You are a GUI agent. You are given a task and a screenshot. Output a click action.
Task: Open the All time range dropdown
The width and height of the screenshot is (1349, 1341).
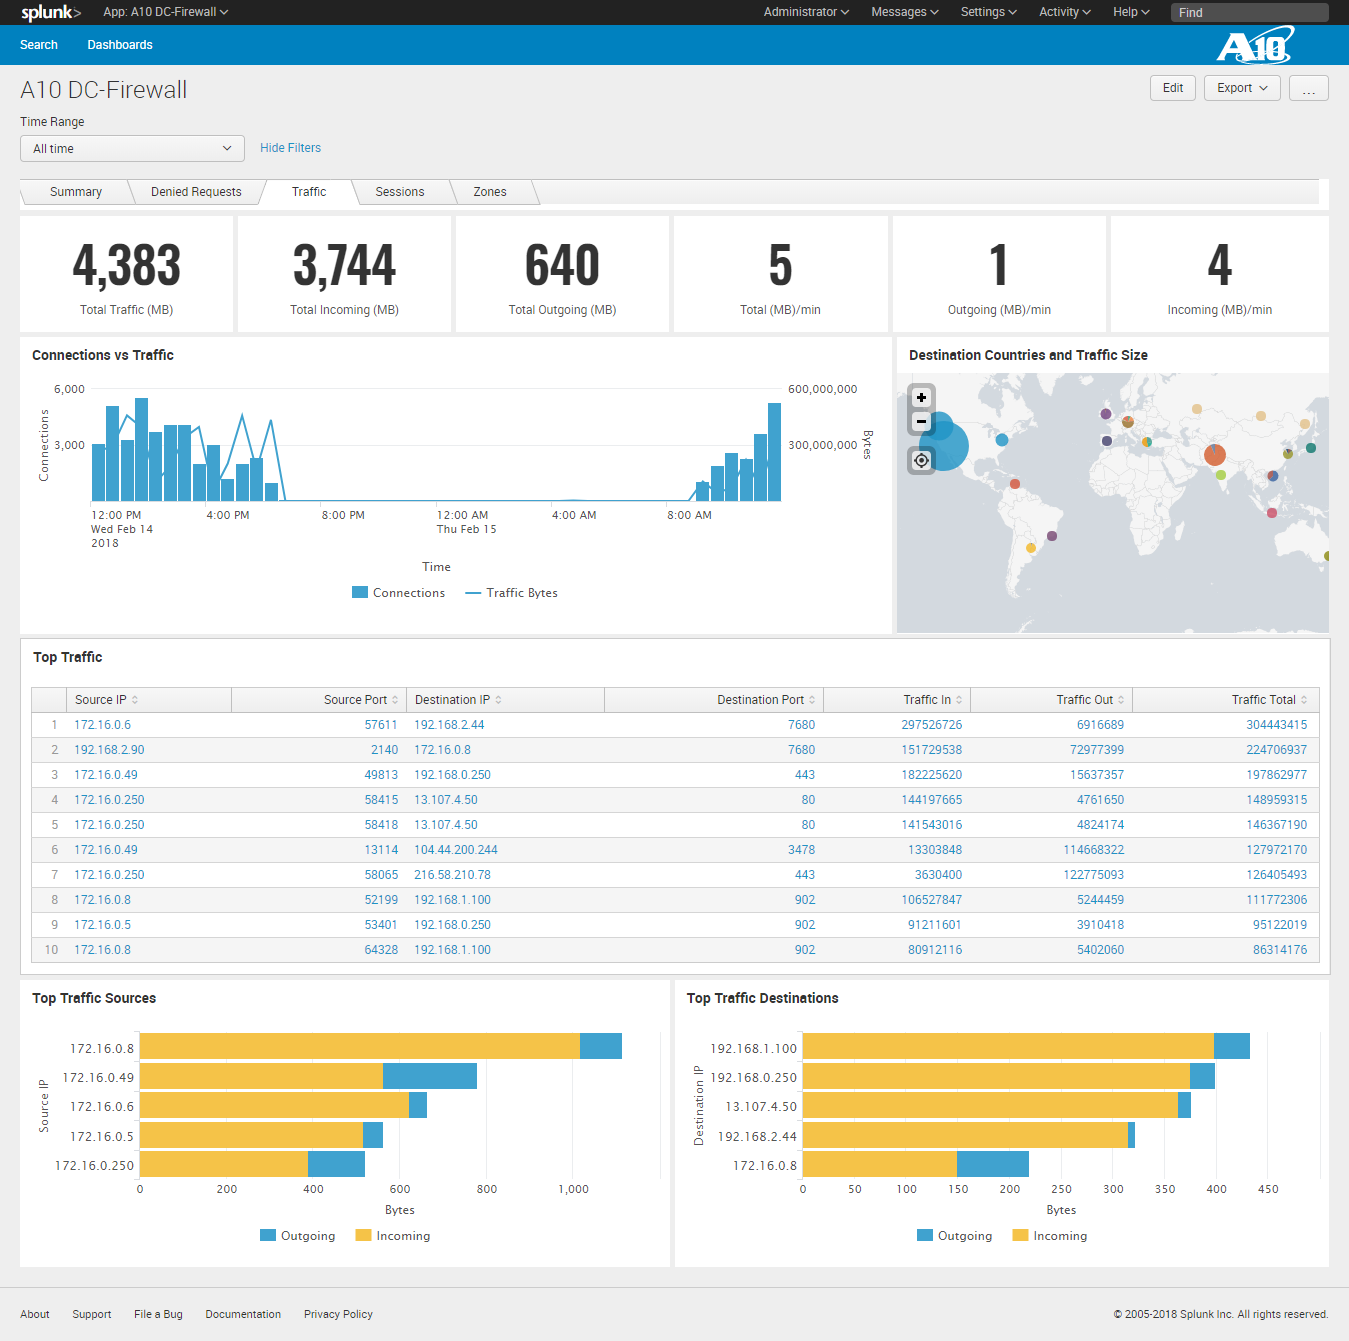pos(132,149)
